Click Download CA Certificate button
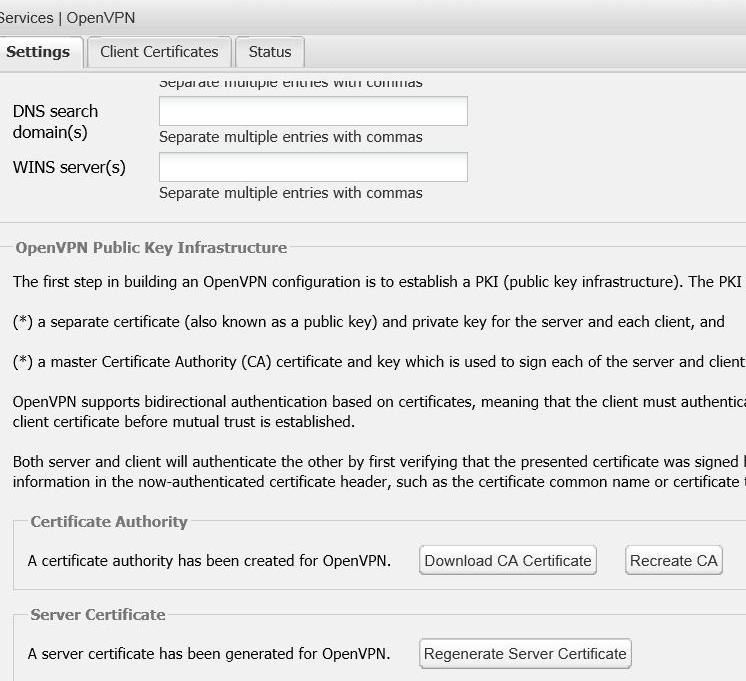Viewport: 746px width, 681px height. [x=508, y=561]
